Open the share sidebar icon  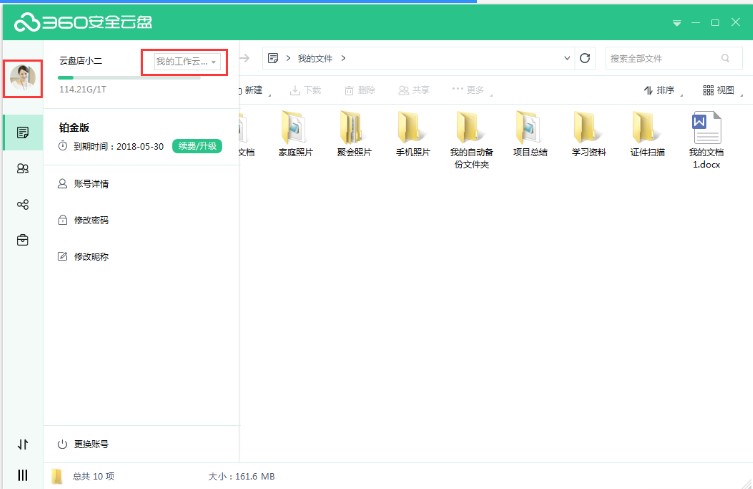[23, 204]
